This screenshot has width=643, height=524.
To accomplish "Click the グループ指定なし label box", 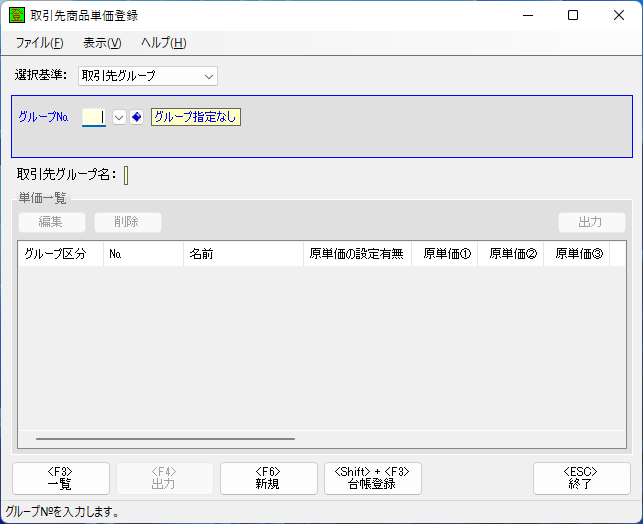I will tap(196, 117).
